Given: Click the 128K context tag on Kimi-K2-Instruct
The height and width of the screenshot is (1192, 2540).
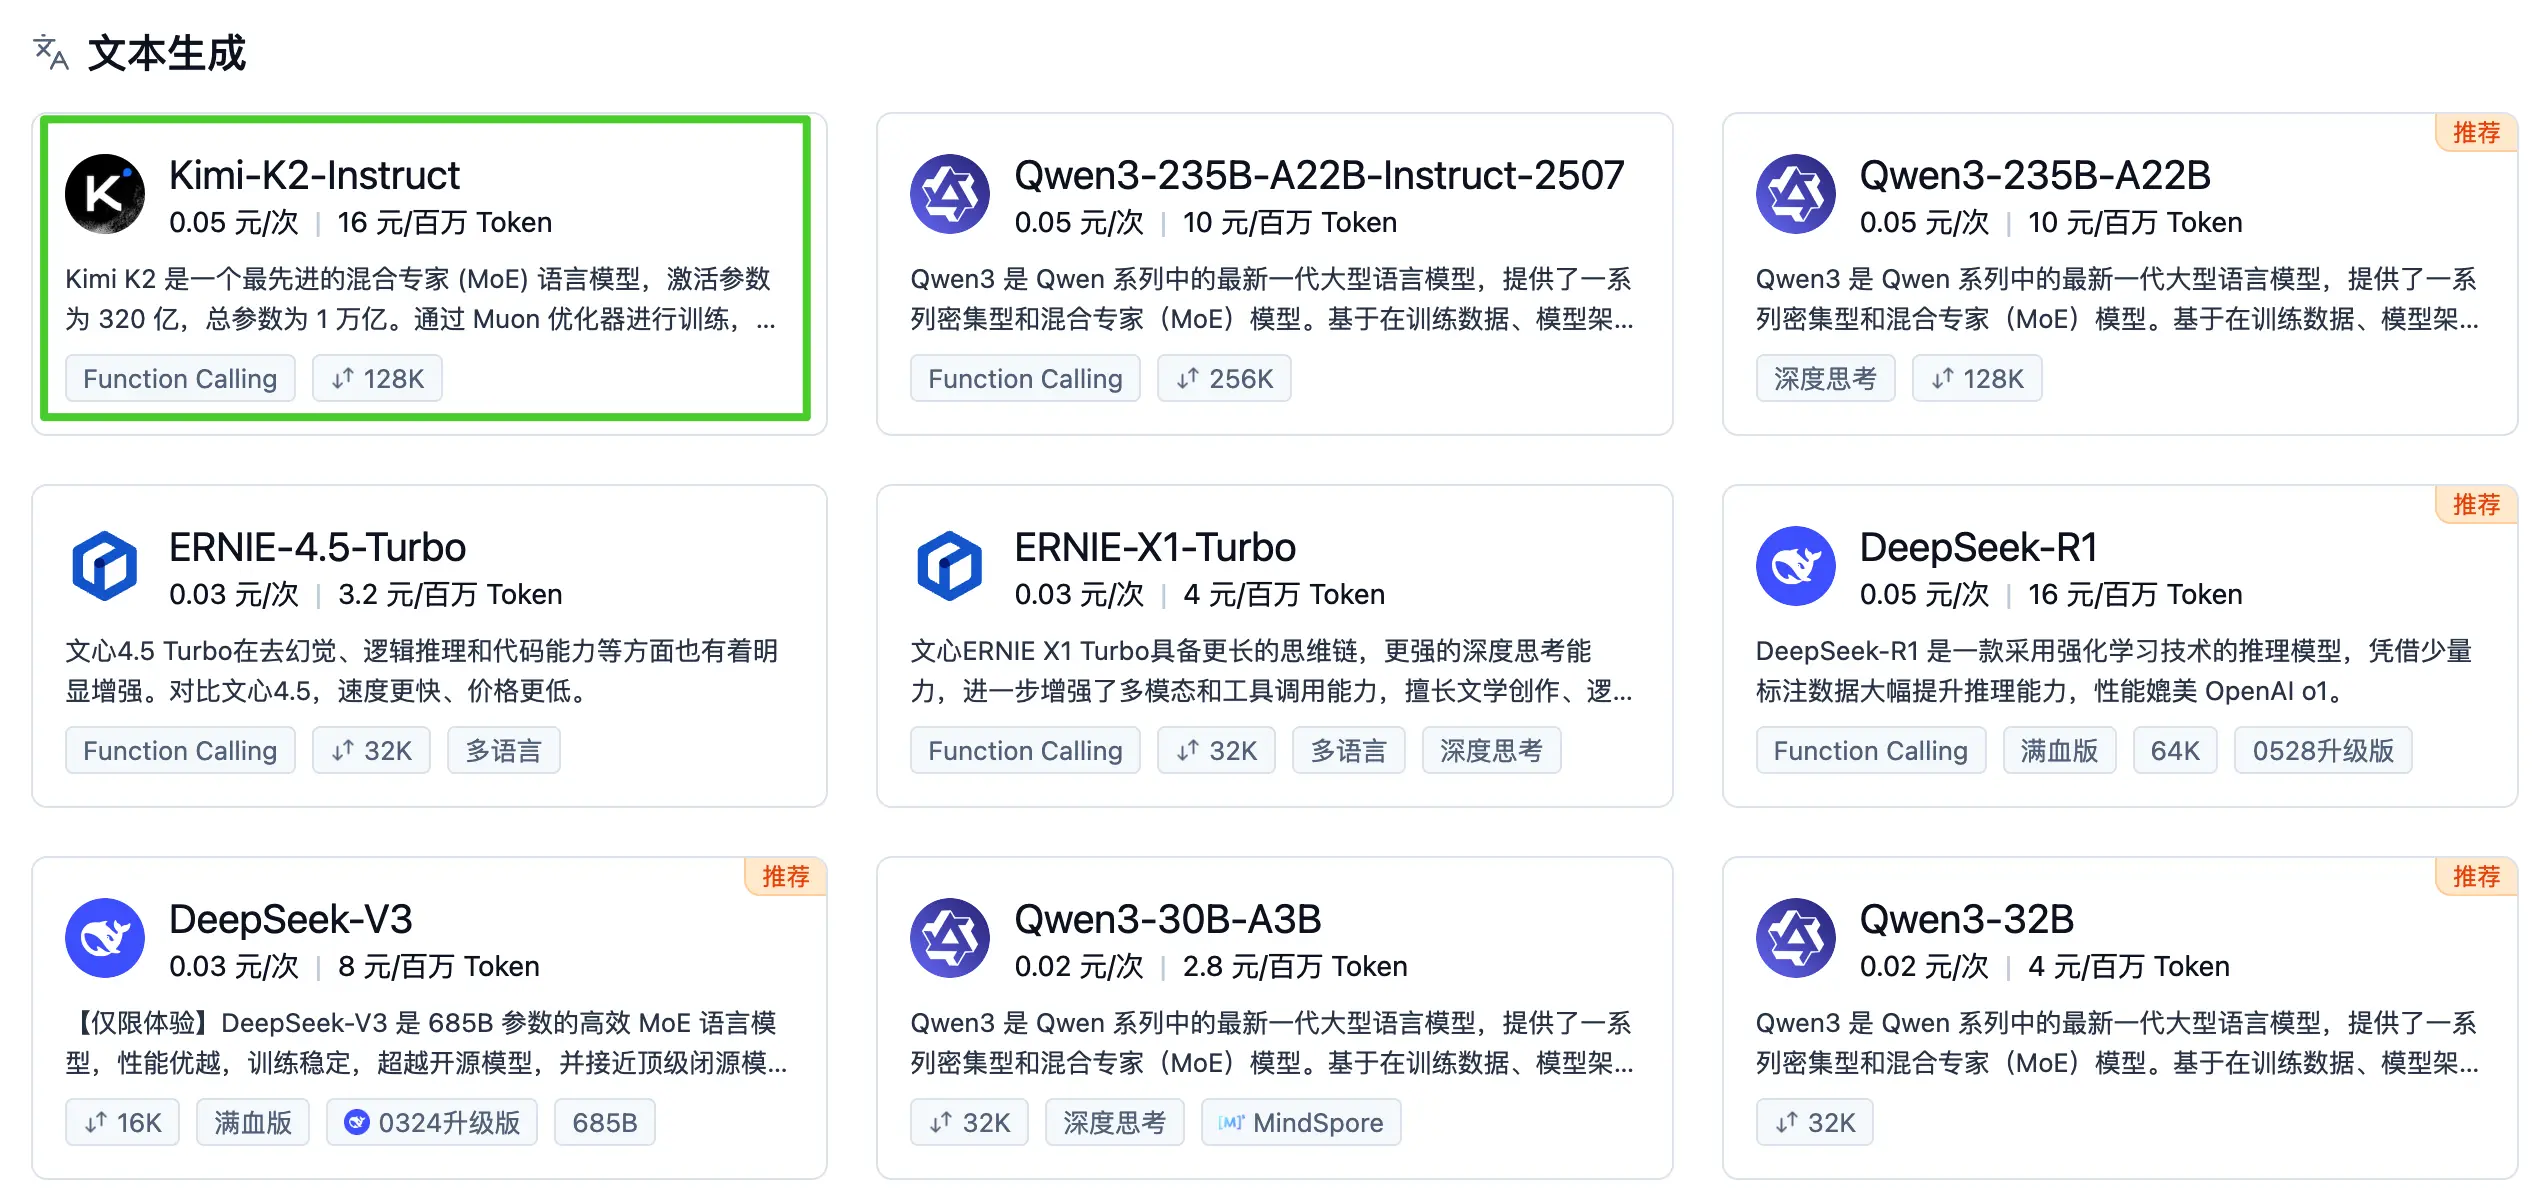Looking at the screenshot, I should 377,378.
